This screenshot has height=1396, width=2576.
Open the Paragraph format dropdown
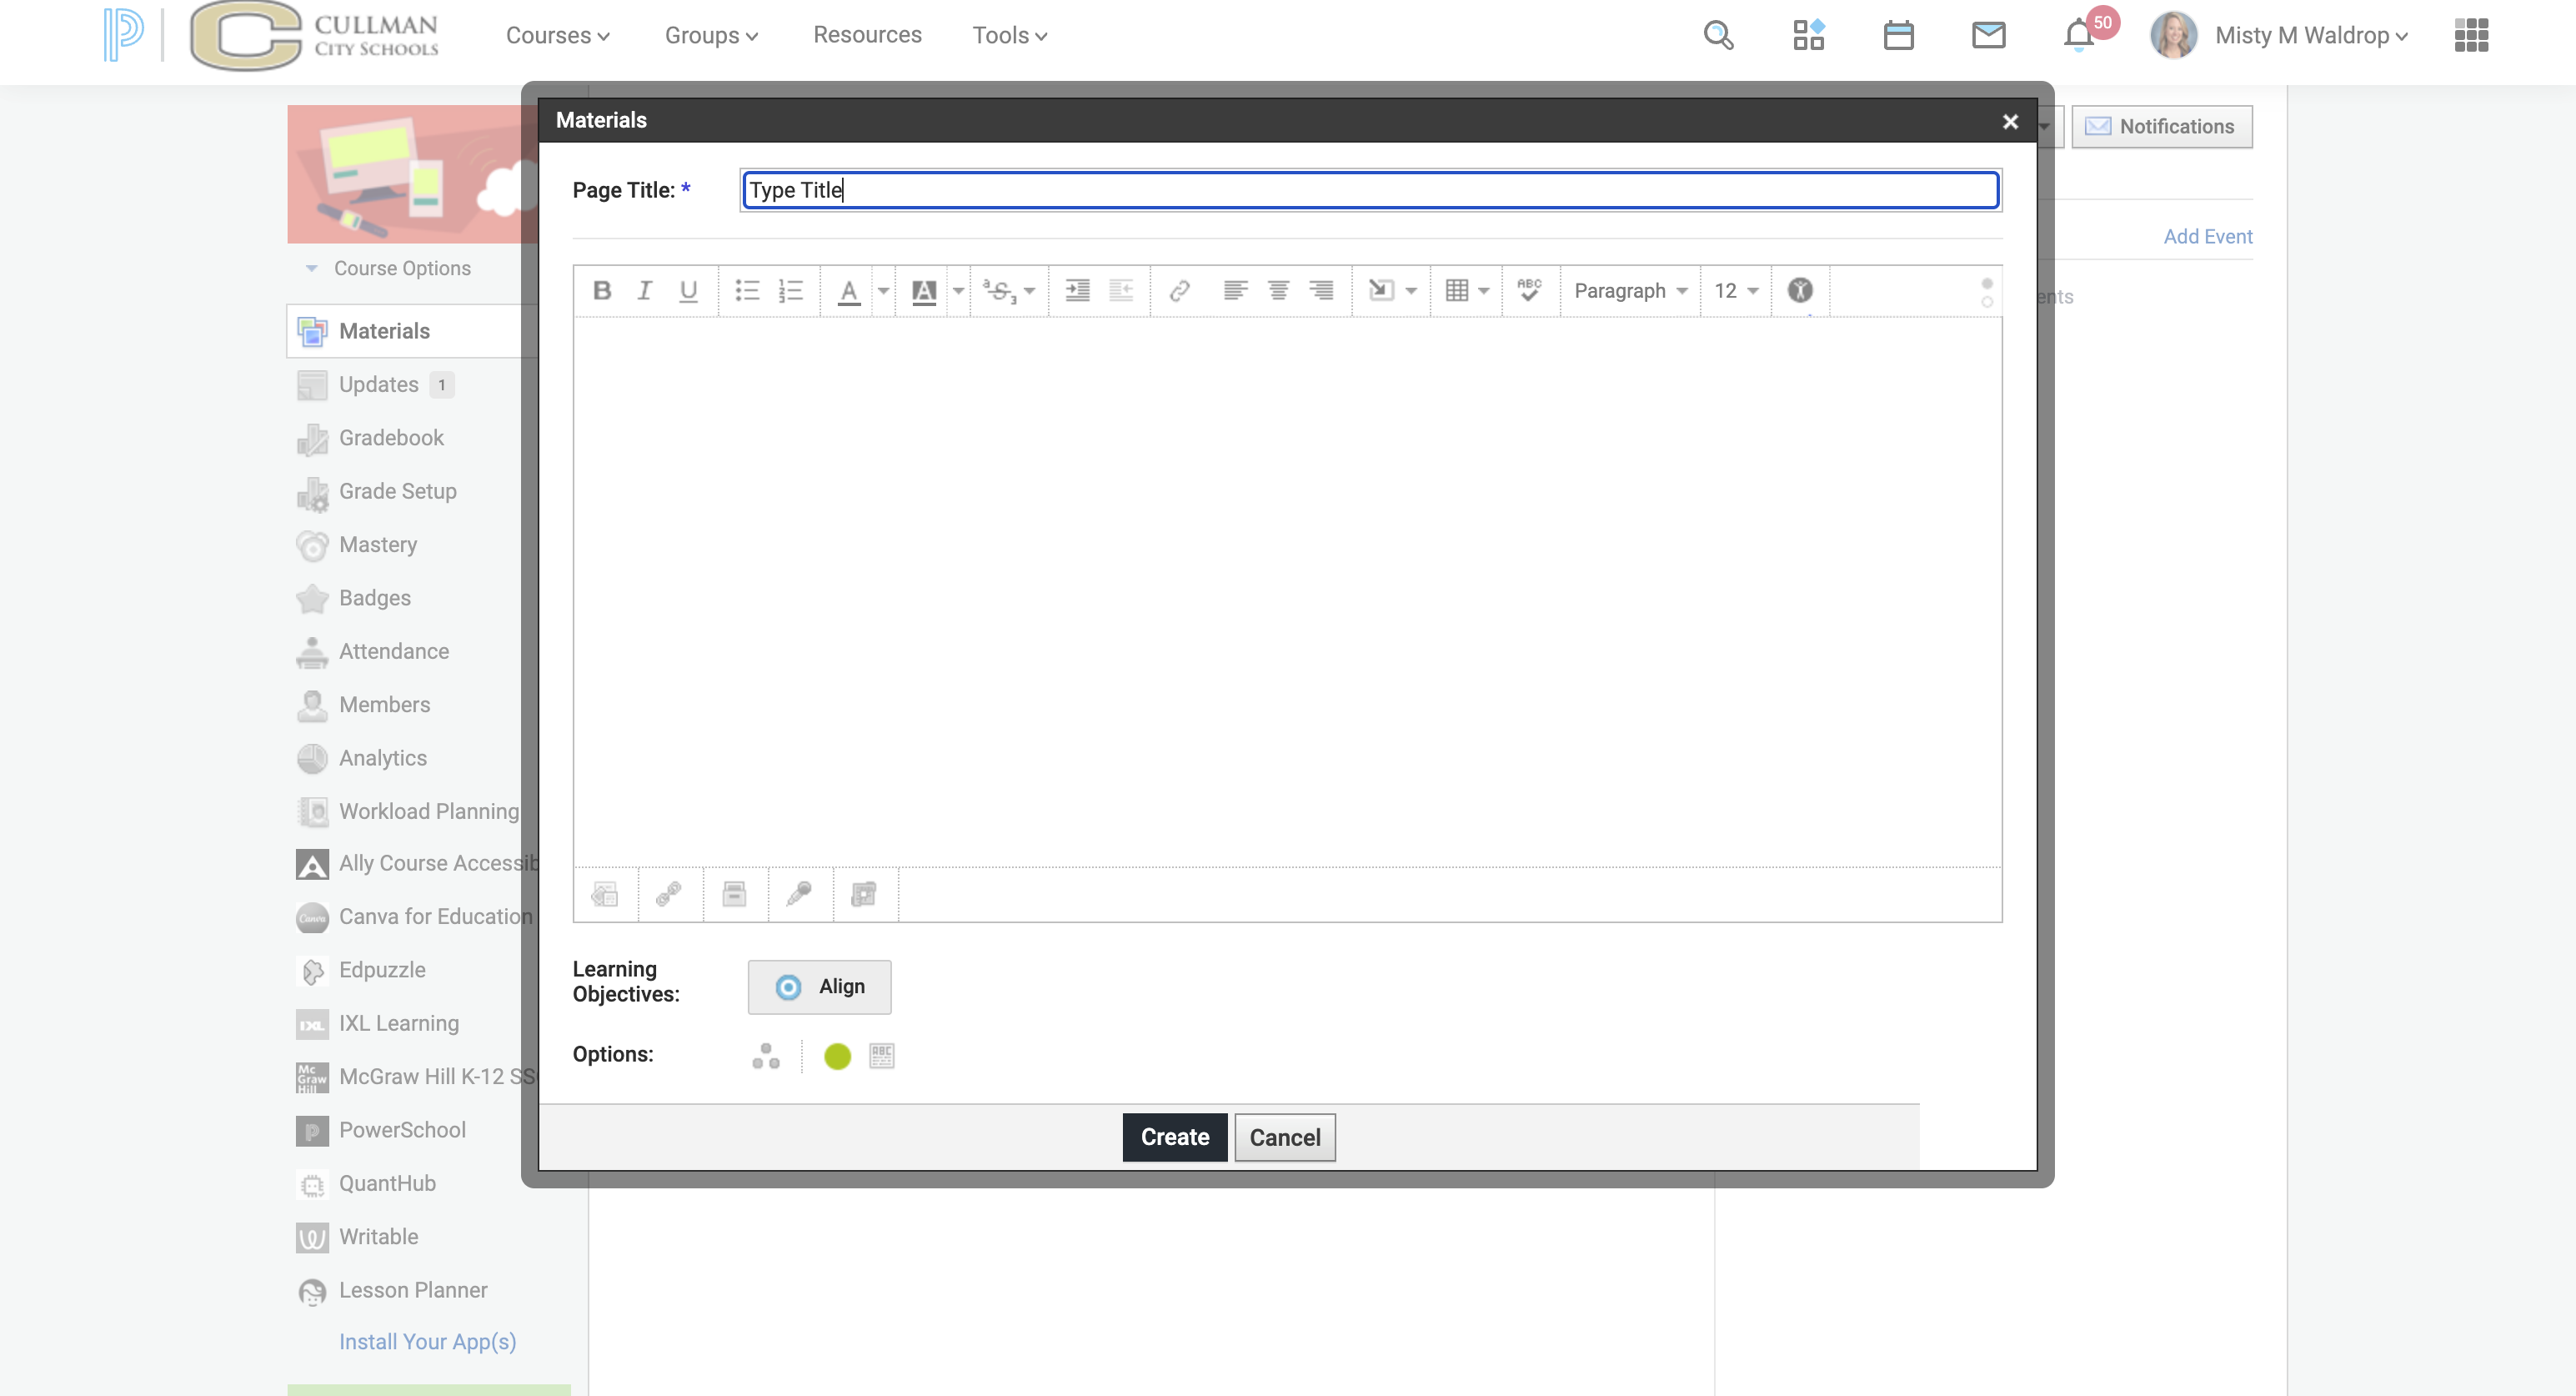1630,291
